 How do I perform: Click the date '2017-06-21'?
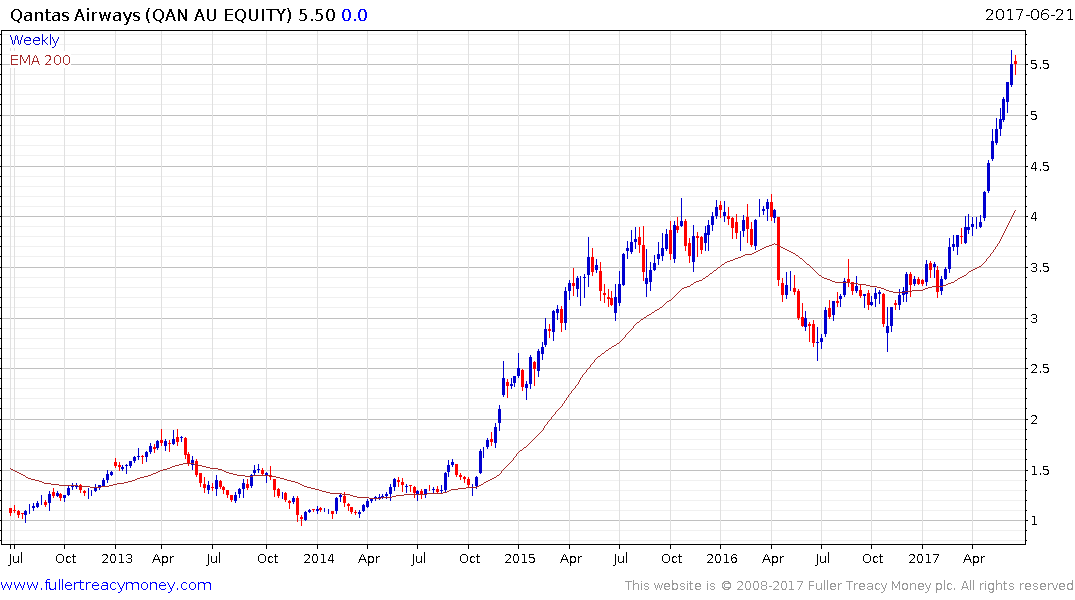pyautogui.click(x=1029, y=15)
